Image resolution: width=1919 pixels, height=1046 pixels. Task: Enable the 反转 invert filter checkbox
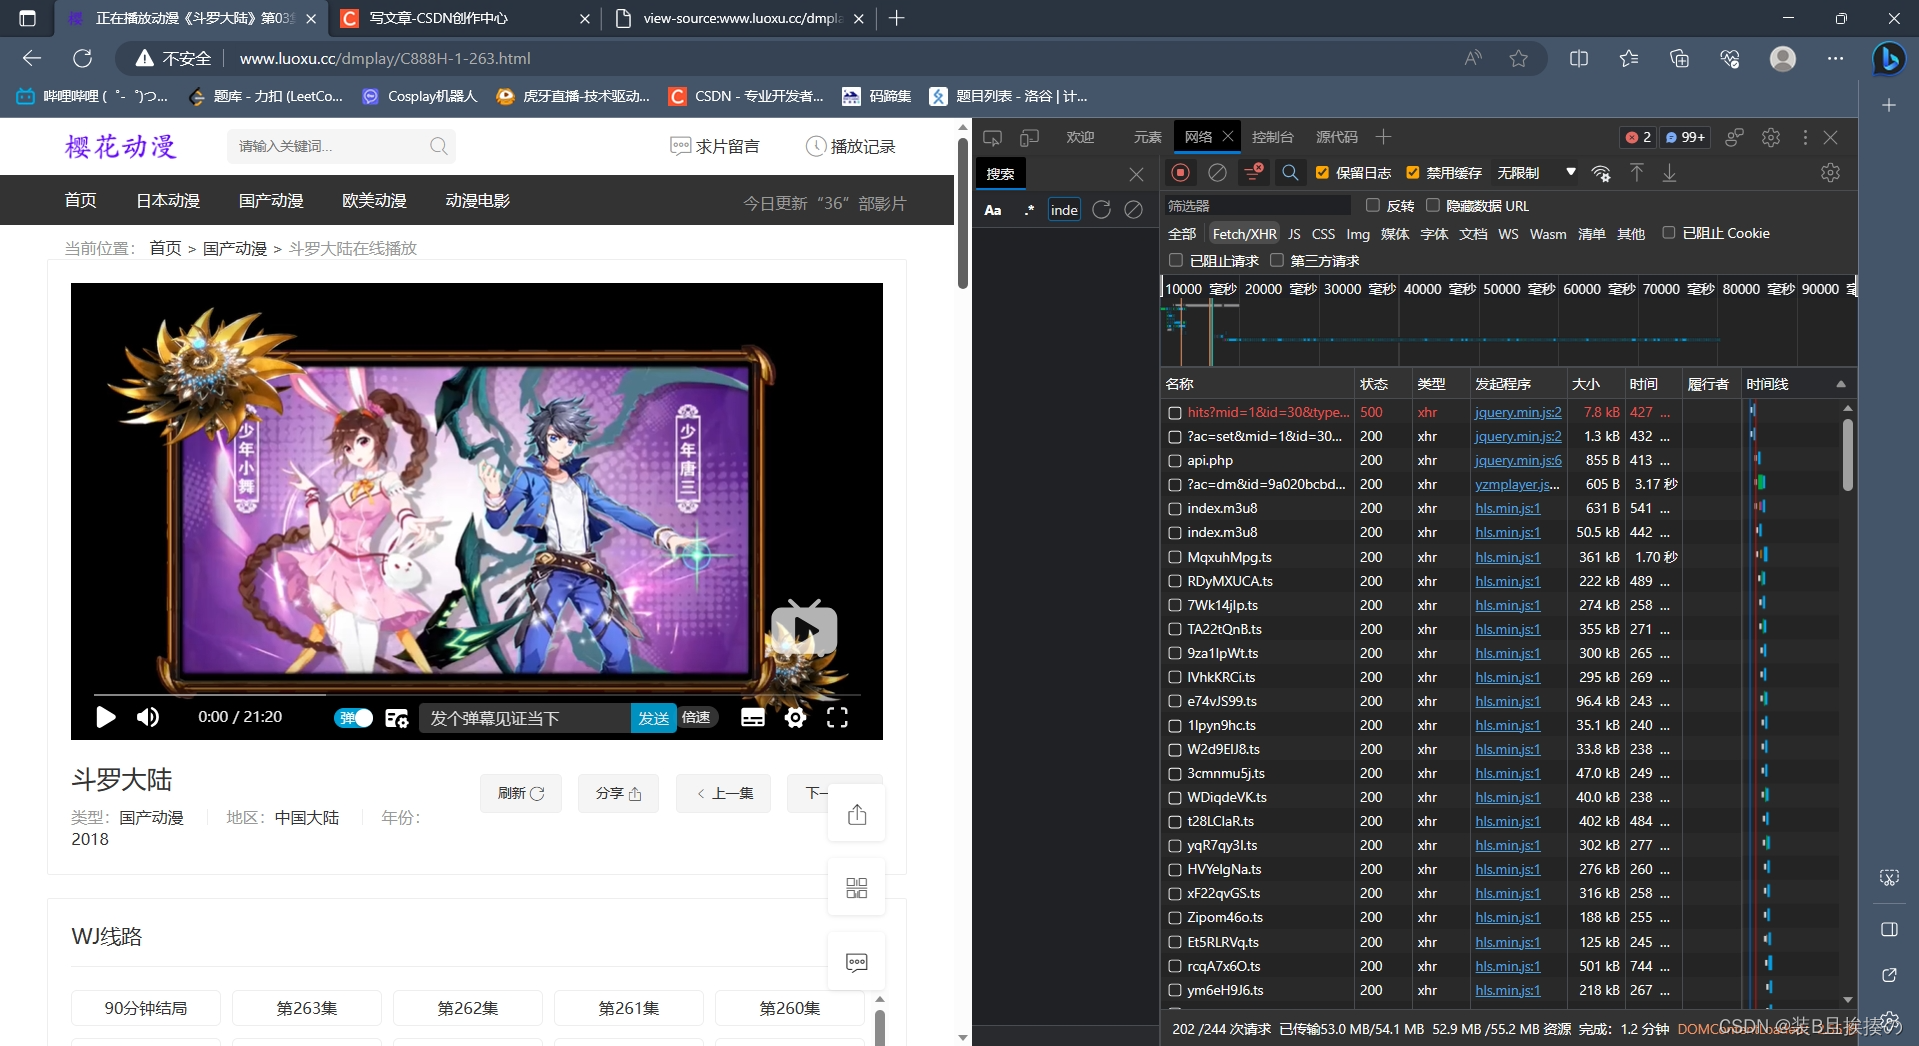coord(1372,205)
